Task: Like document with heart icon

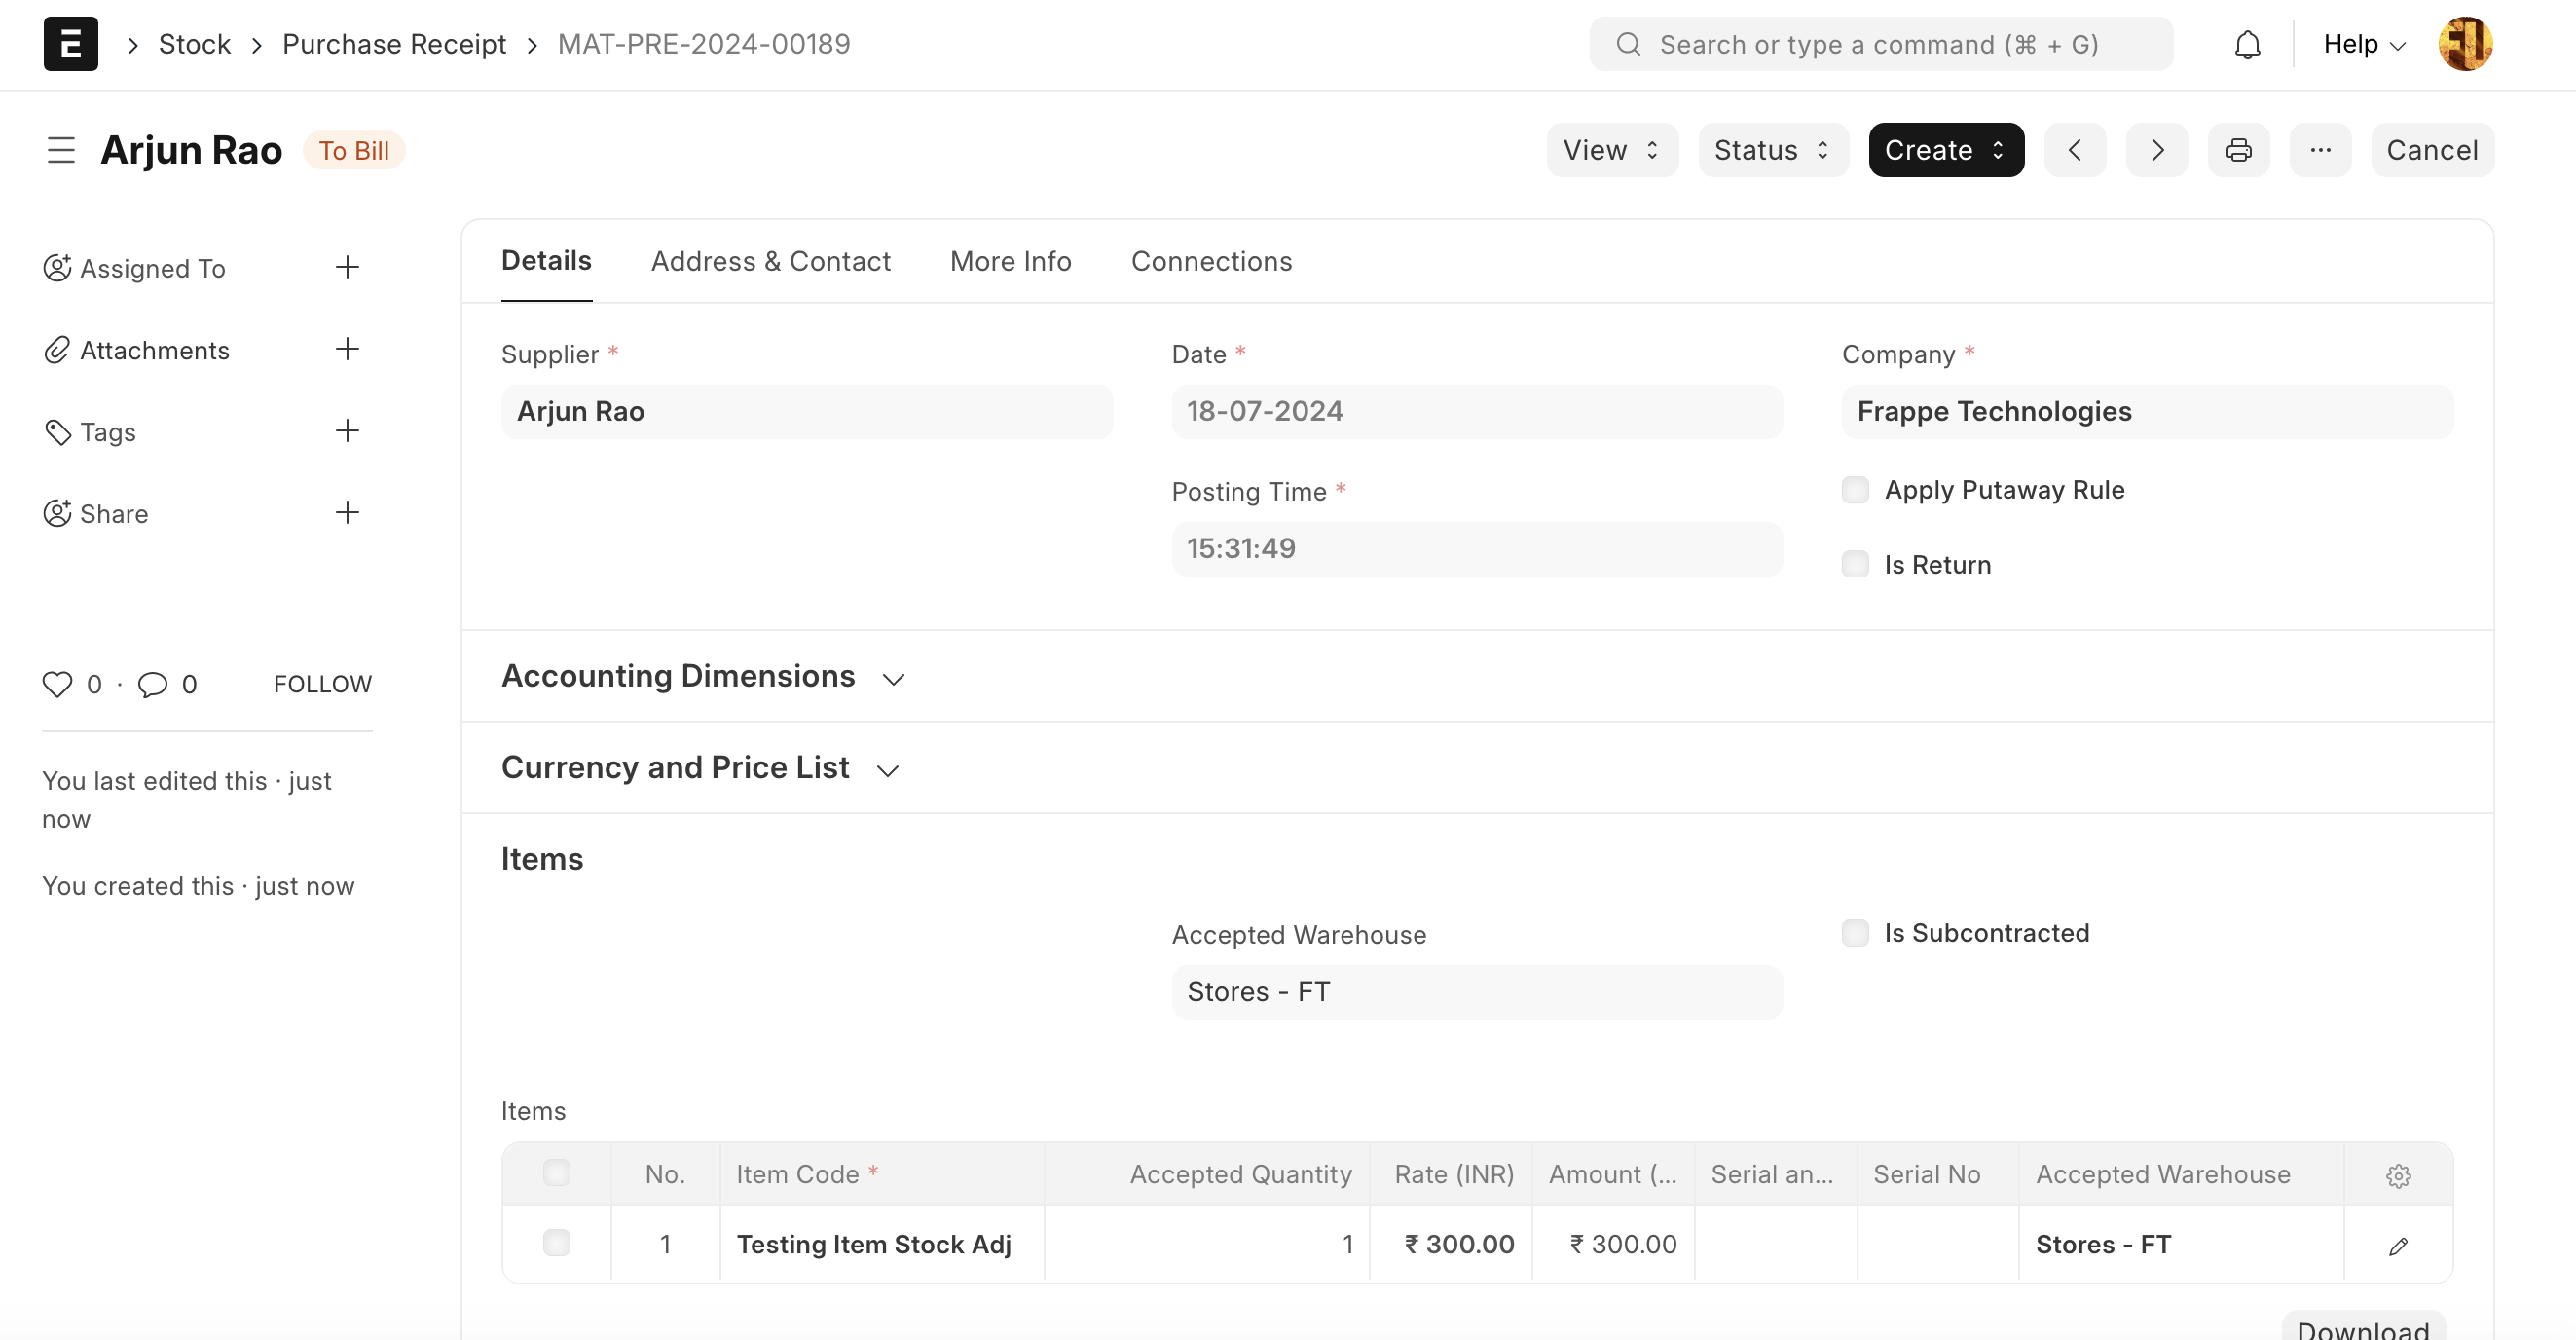Action: (57, 684)
